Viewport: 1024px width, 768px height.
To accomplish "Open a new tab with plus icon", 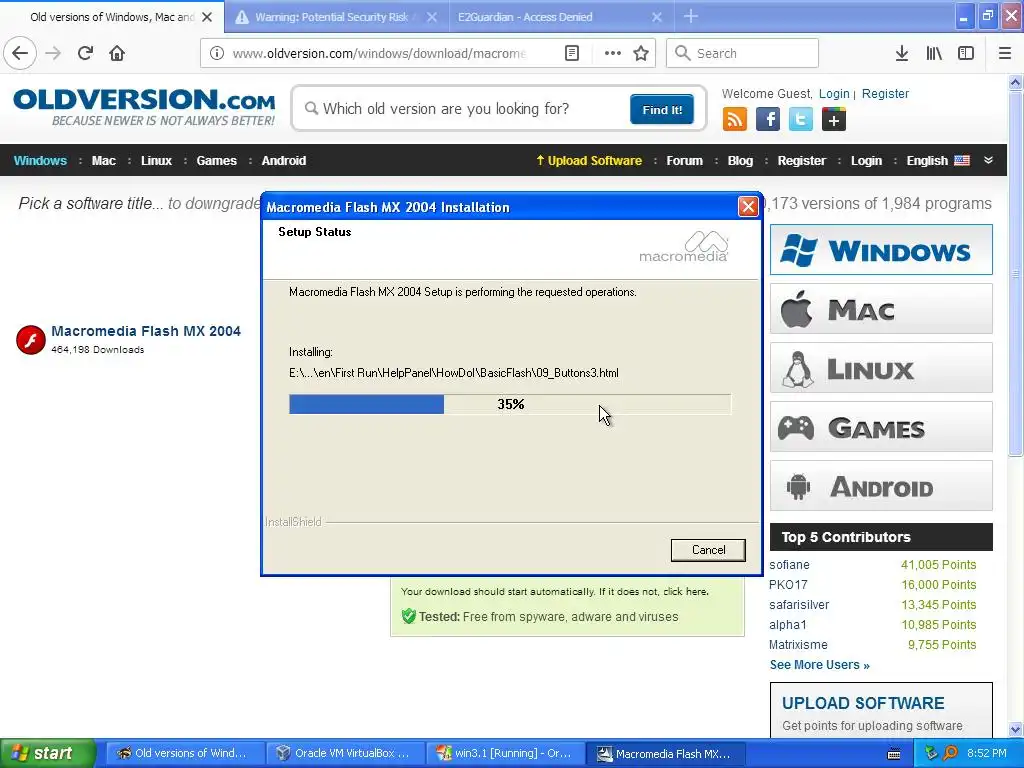I will [x=691, y=16].
